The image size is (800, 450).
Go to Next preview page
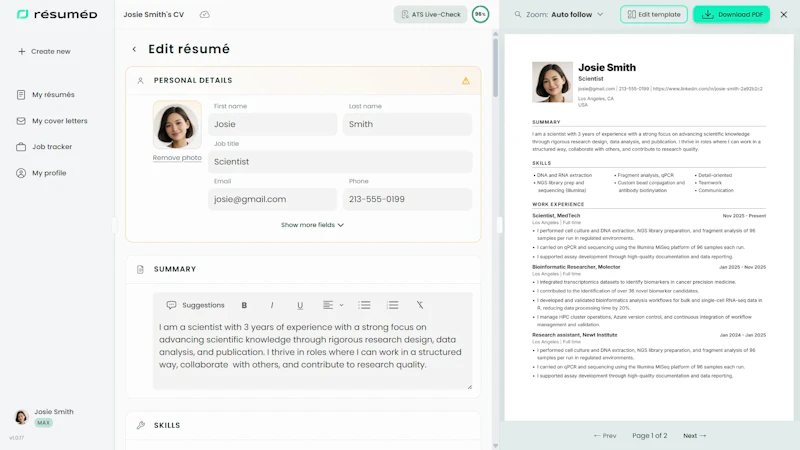[x=694, y=436]
